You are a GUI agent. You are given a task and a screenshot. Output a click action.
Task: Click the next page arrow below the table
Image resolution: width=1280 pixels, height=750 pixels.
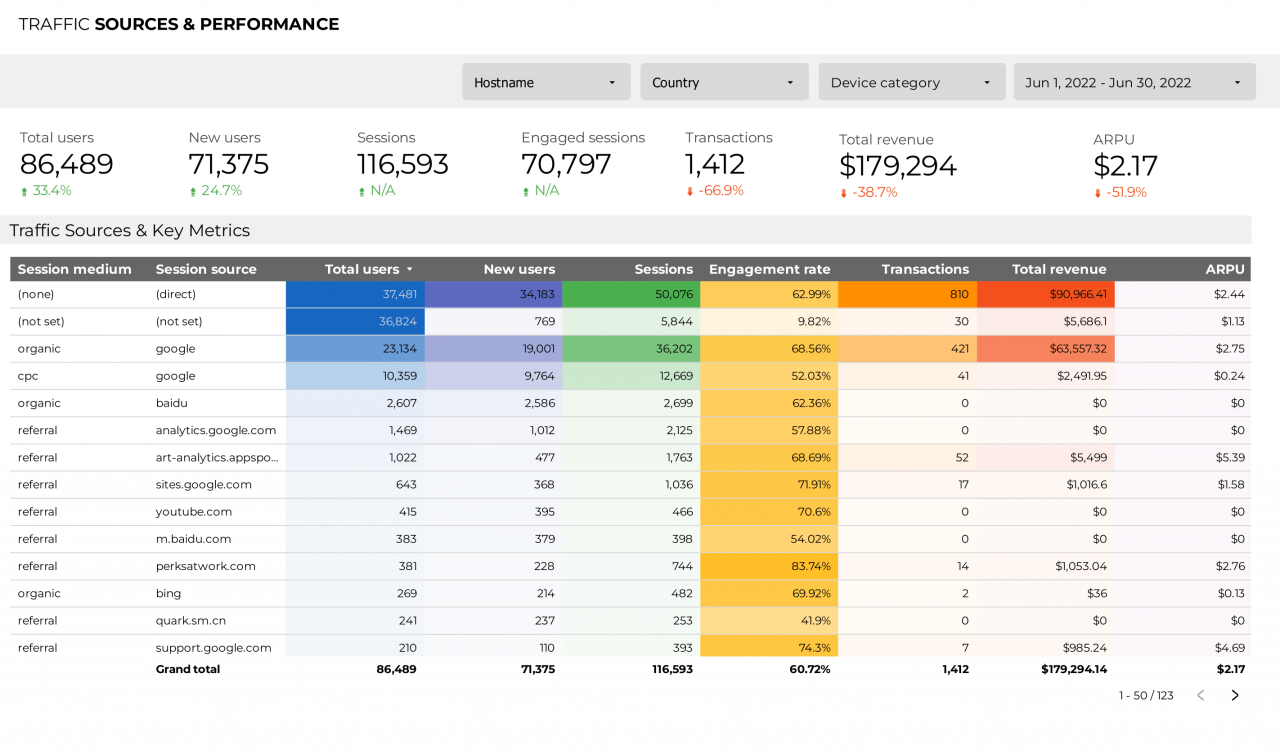coord(1234,694)
